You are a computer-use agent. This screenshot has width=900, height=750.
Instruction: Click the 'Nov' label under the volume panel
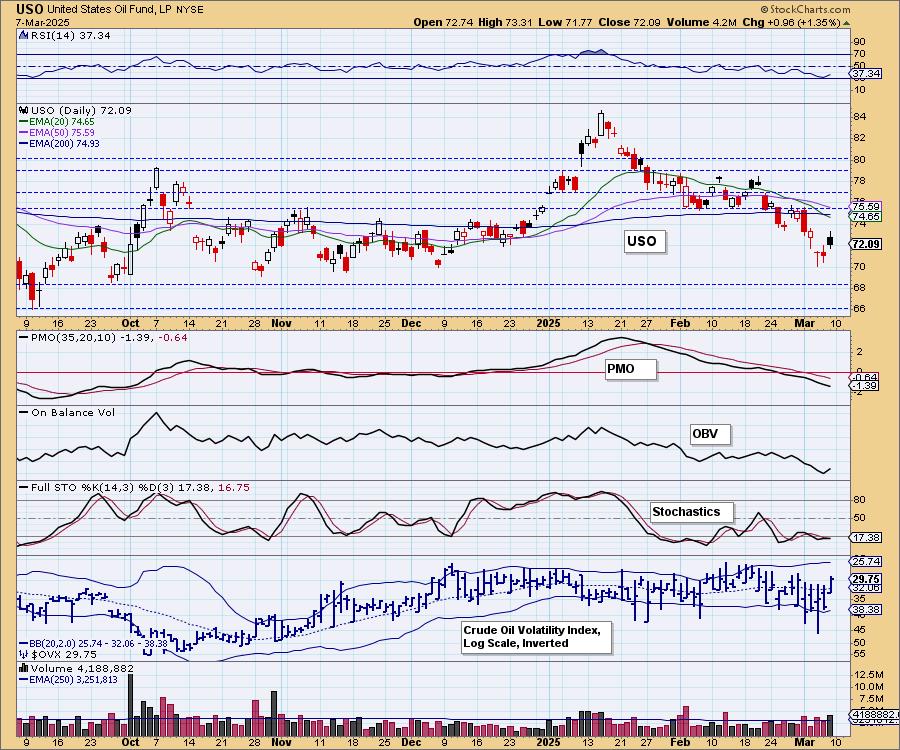[x=281, y=741]
